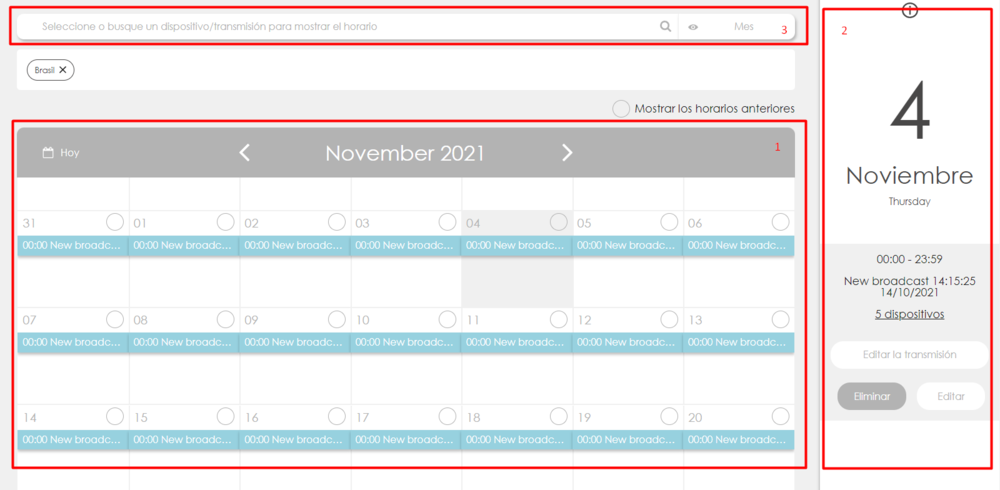The height and width of the screenshot is (490, 1000).
Task: Select the broadcast event on day 19
Action: tap(627, 439)
